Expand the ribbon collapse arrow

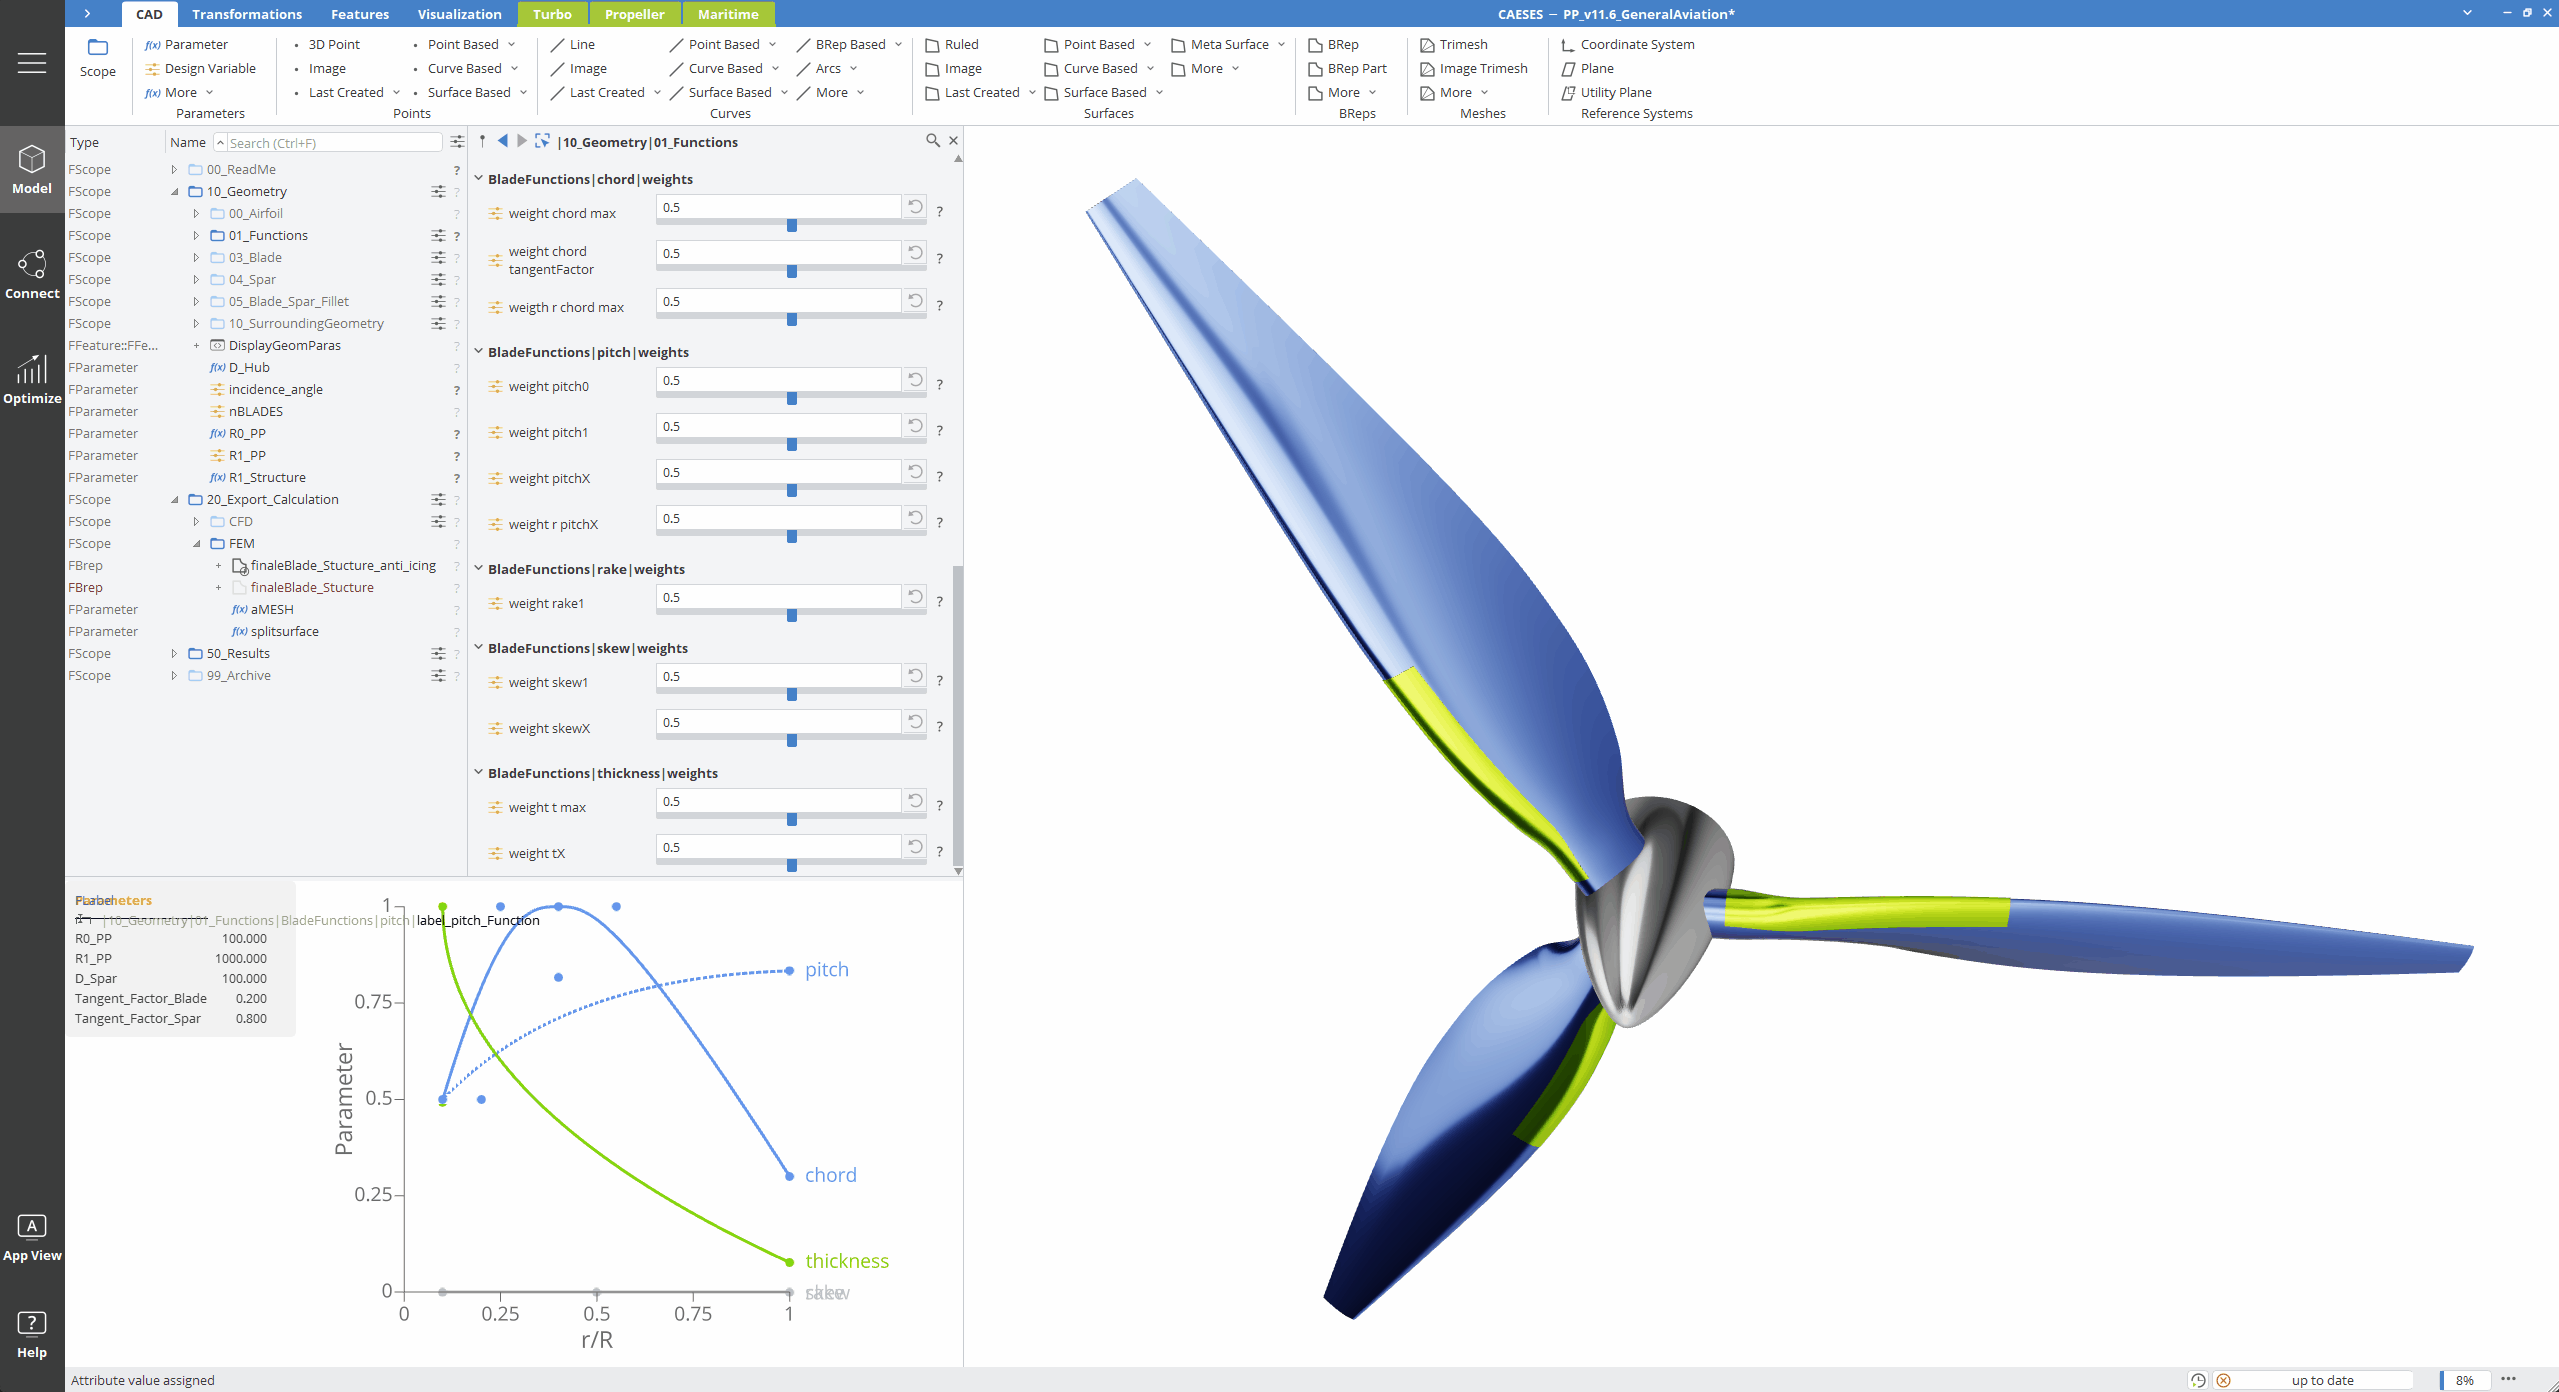[x=87, y=13]
